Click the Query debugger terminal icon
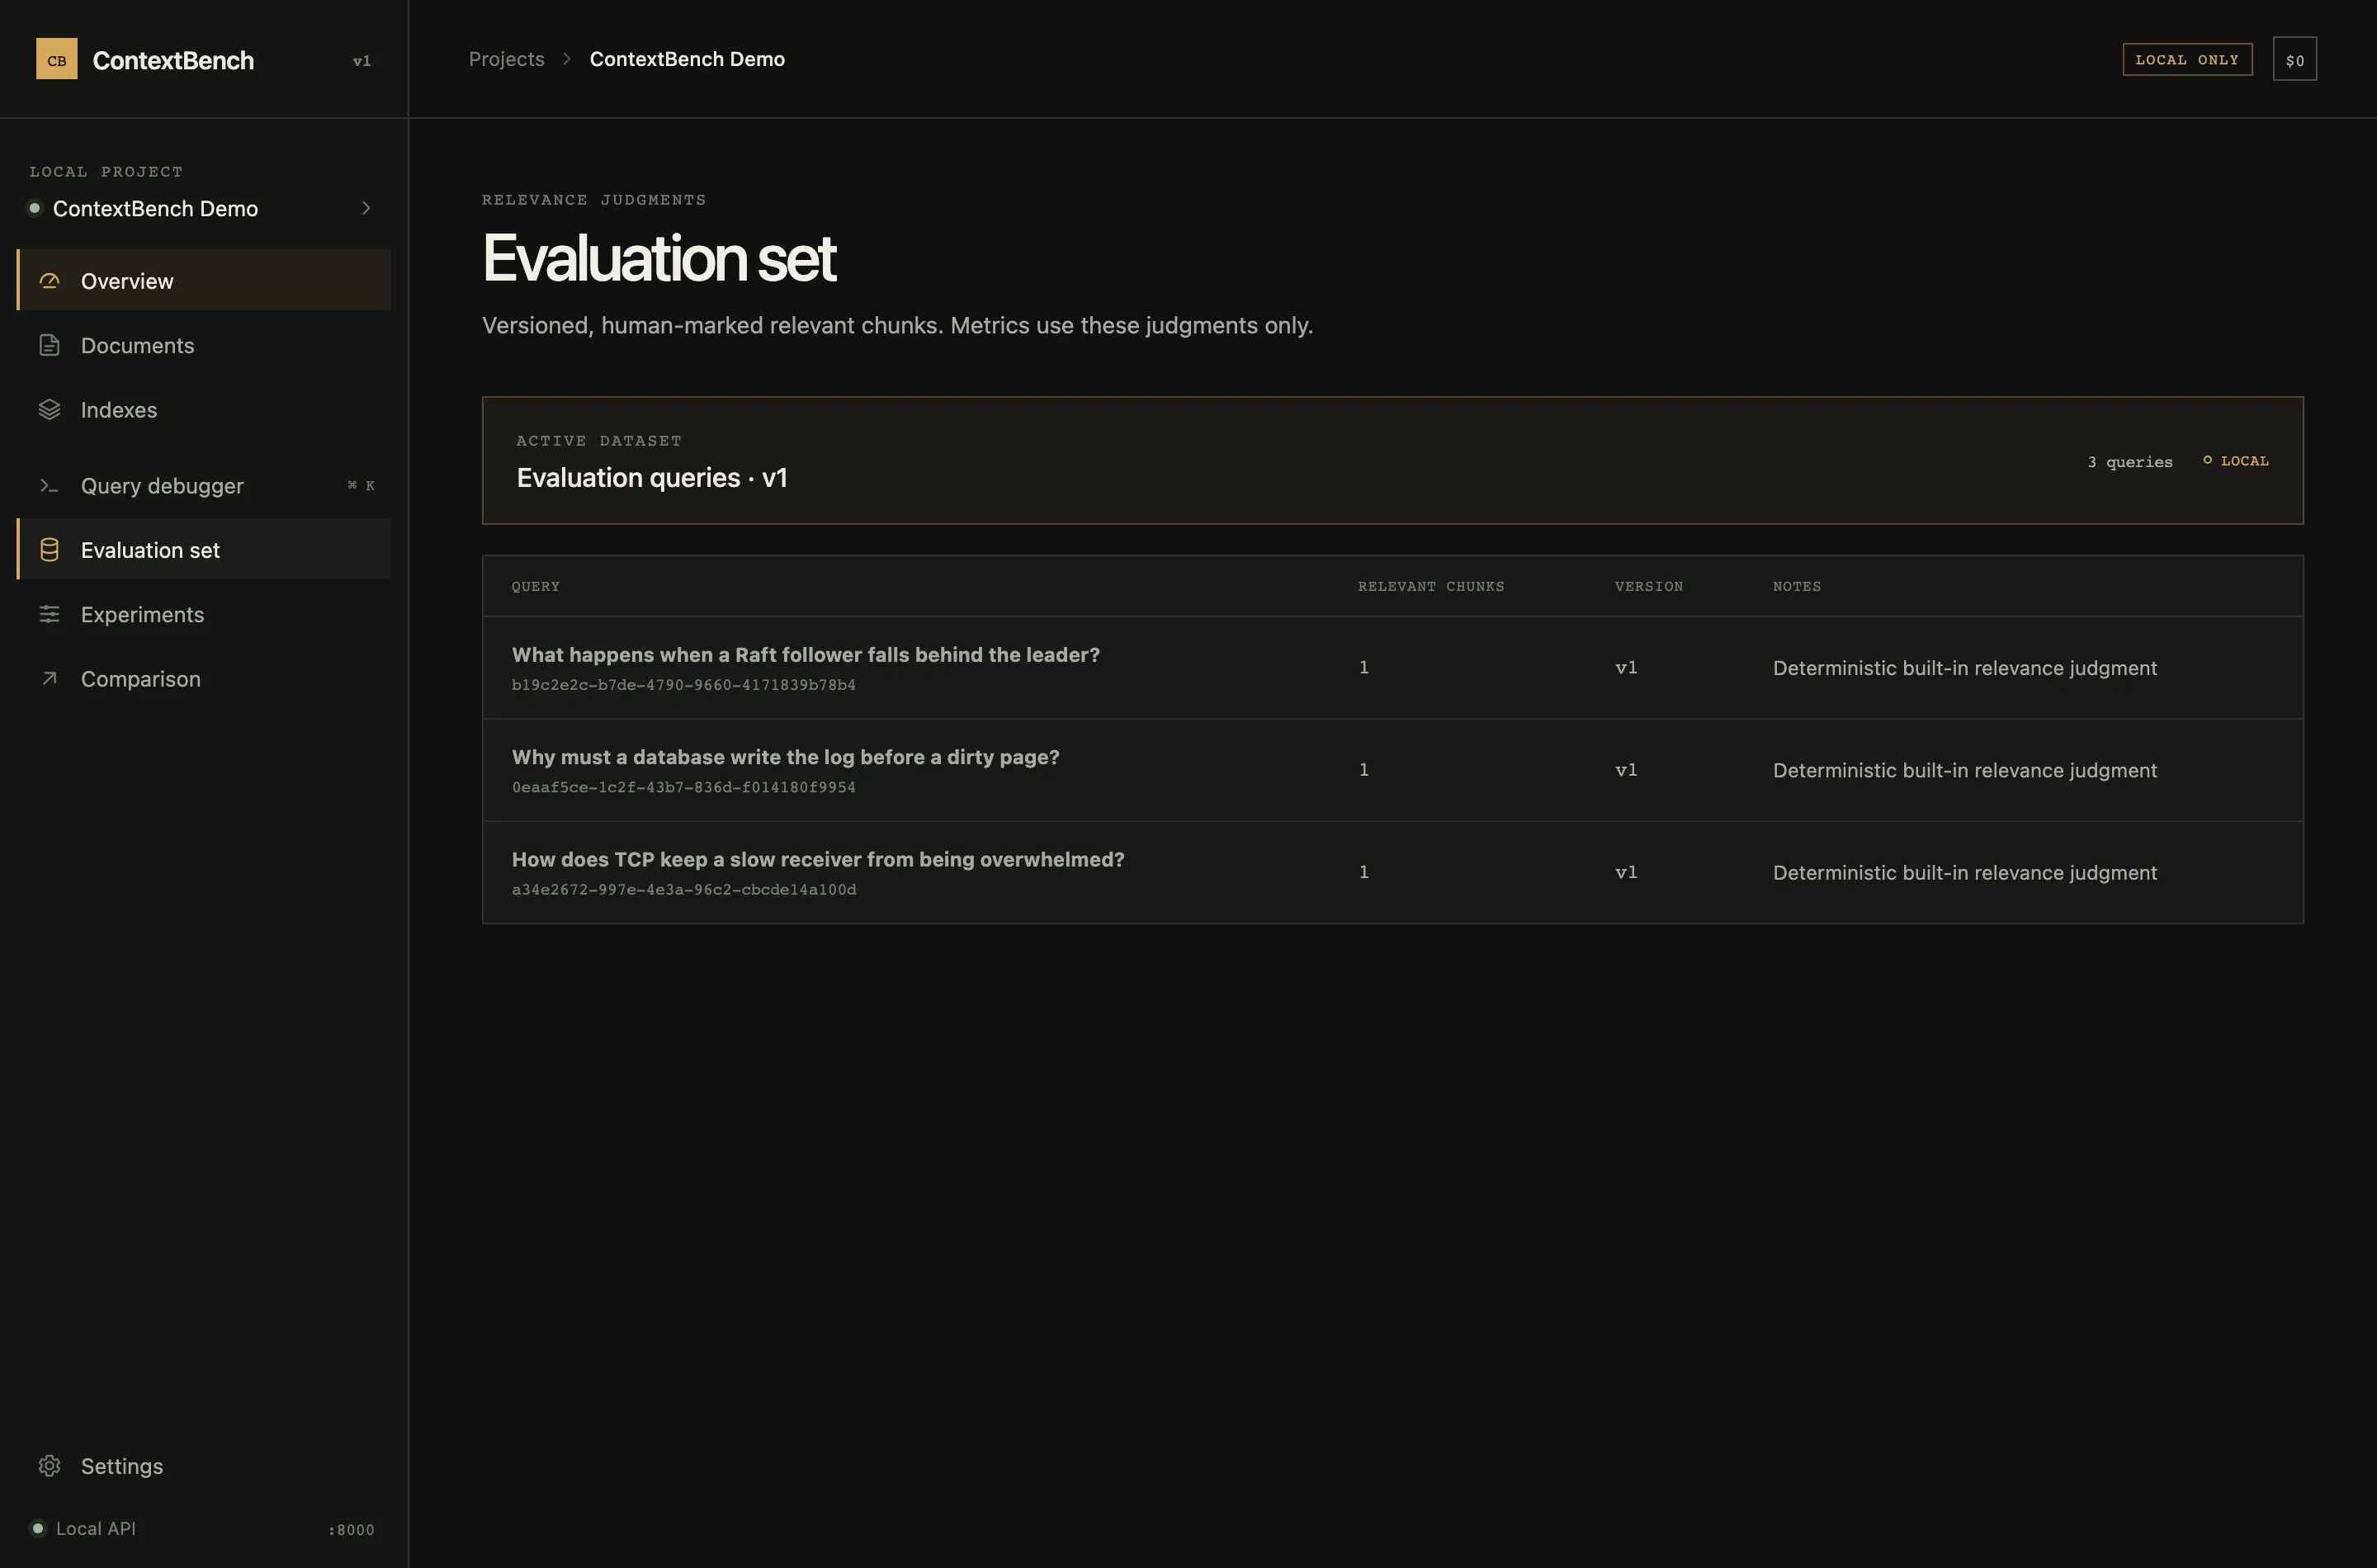 pos(49,486)
